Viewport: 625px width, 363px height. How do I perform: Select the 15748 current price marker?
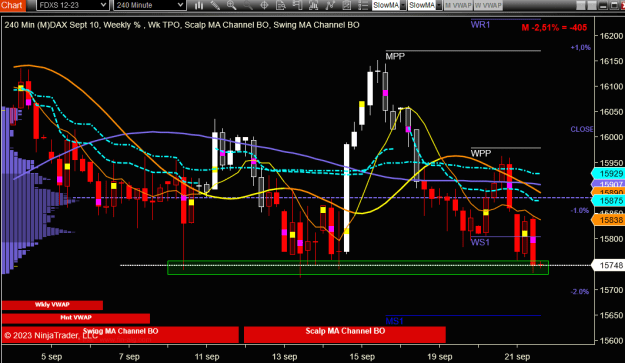608,265
